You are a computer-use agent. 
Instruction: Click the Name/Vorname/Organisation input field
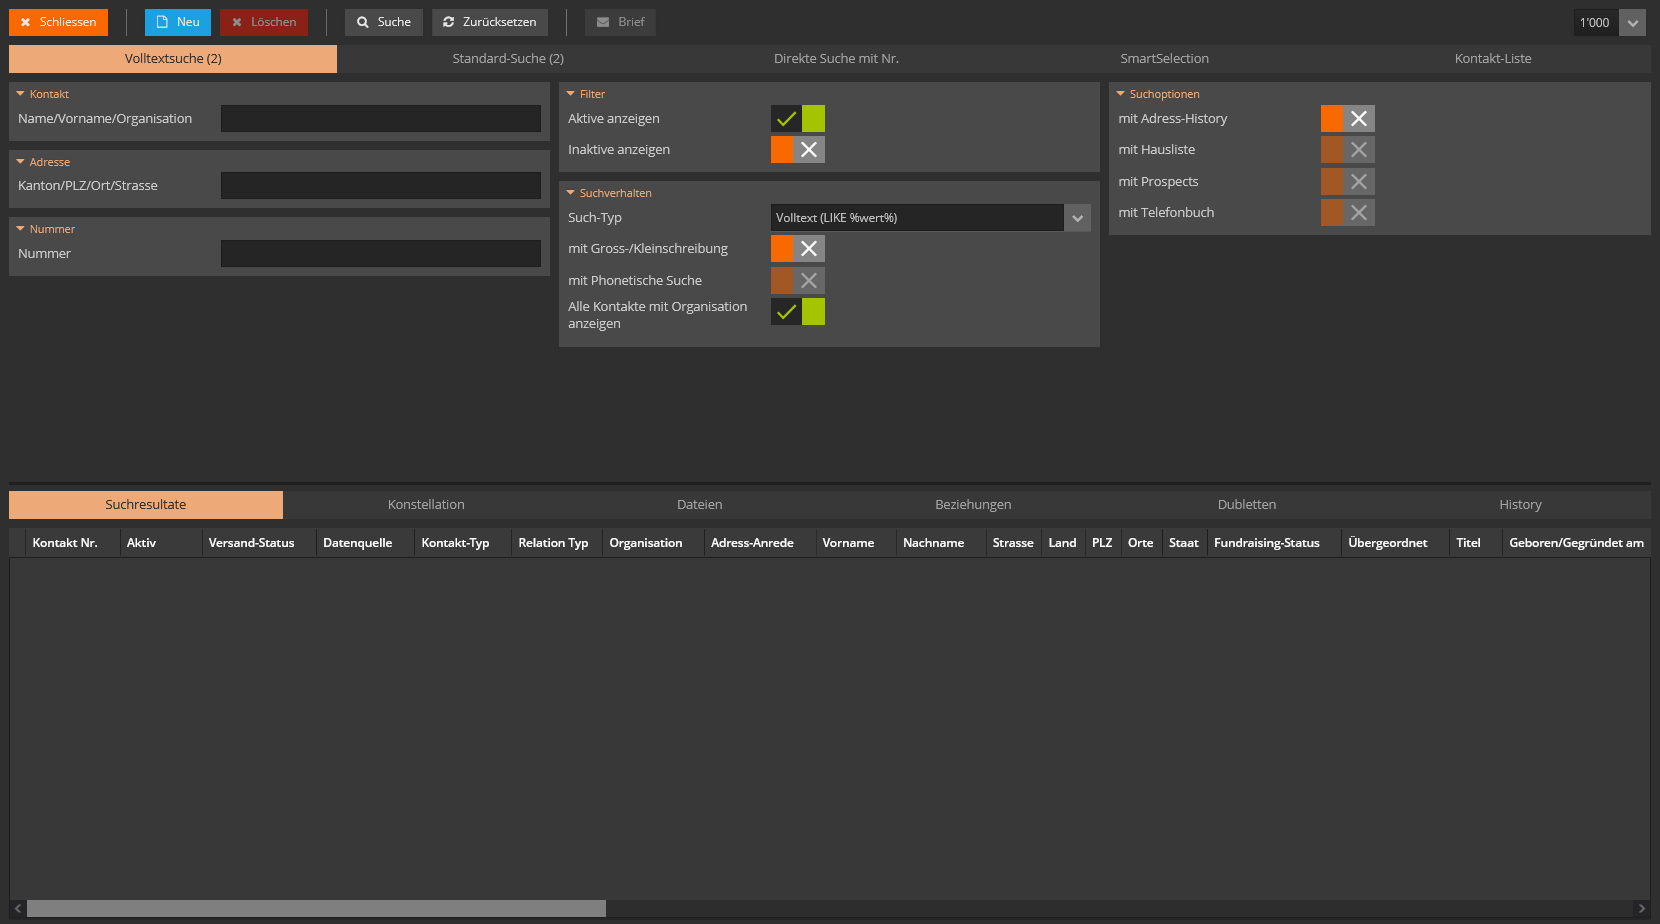pos(380,118)
